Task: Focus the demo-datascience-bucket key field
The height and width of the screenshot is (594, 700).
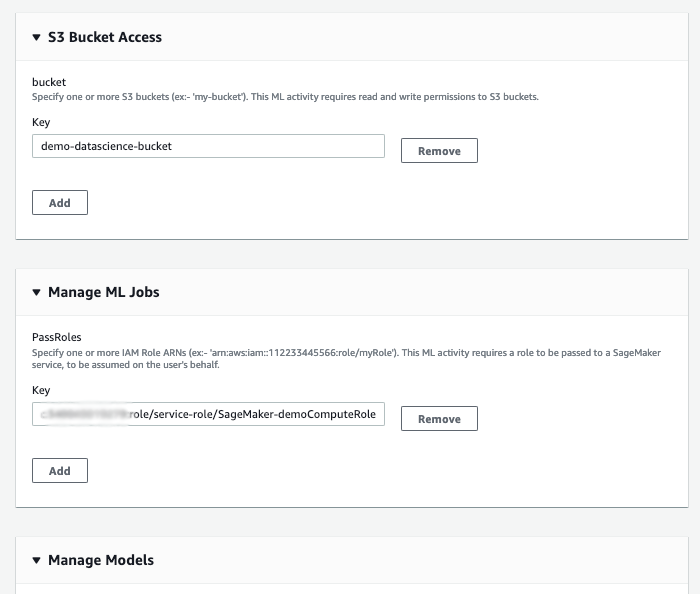Action: 208,146
